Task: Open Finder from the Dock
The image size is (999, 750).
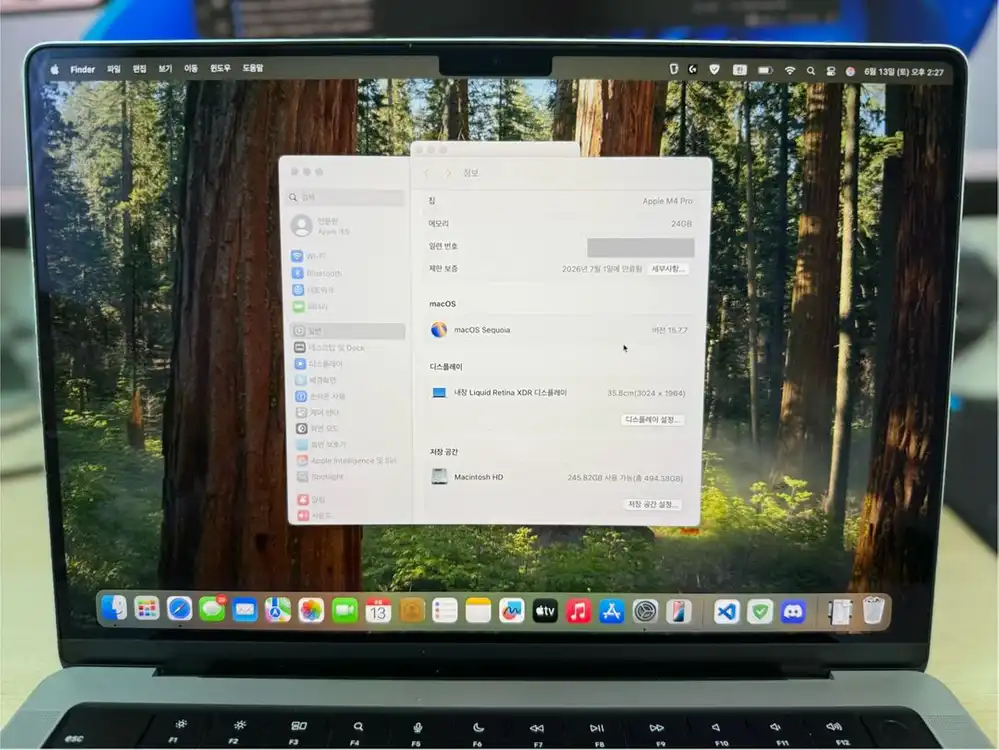Action: pyautogui.click(x=115, y=608)
